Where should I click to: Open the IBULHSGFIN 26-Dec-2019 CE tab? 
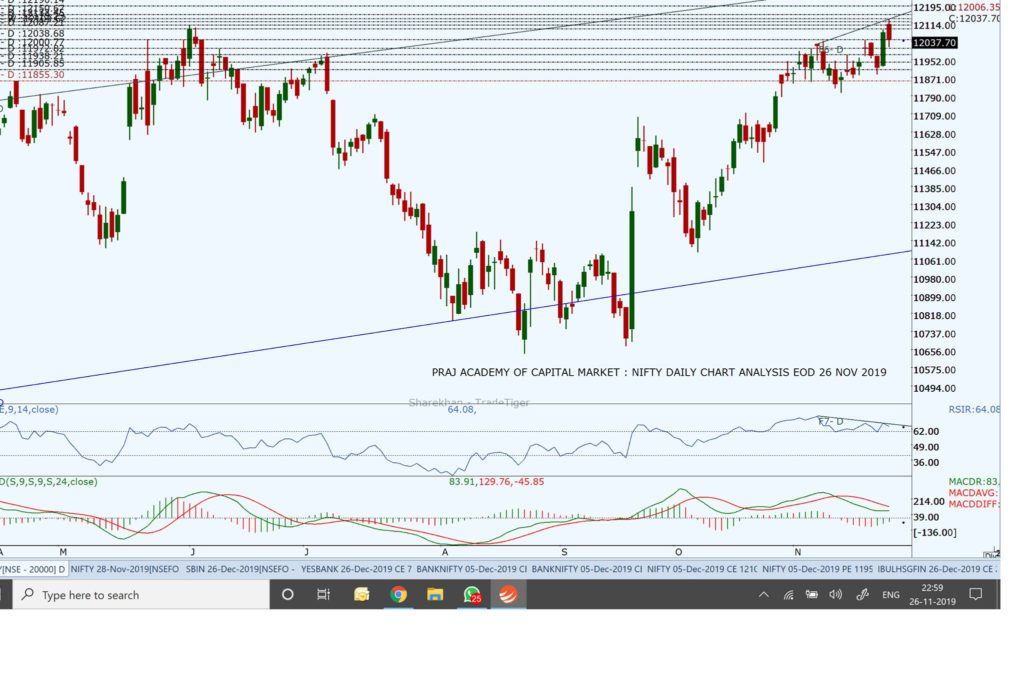click(x=938, y=569)
